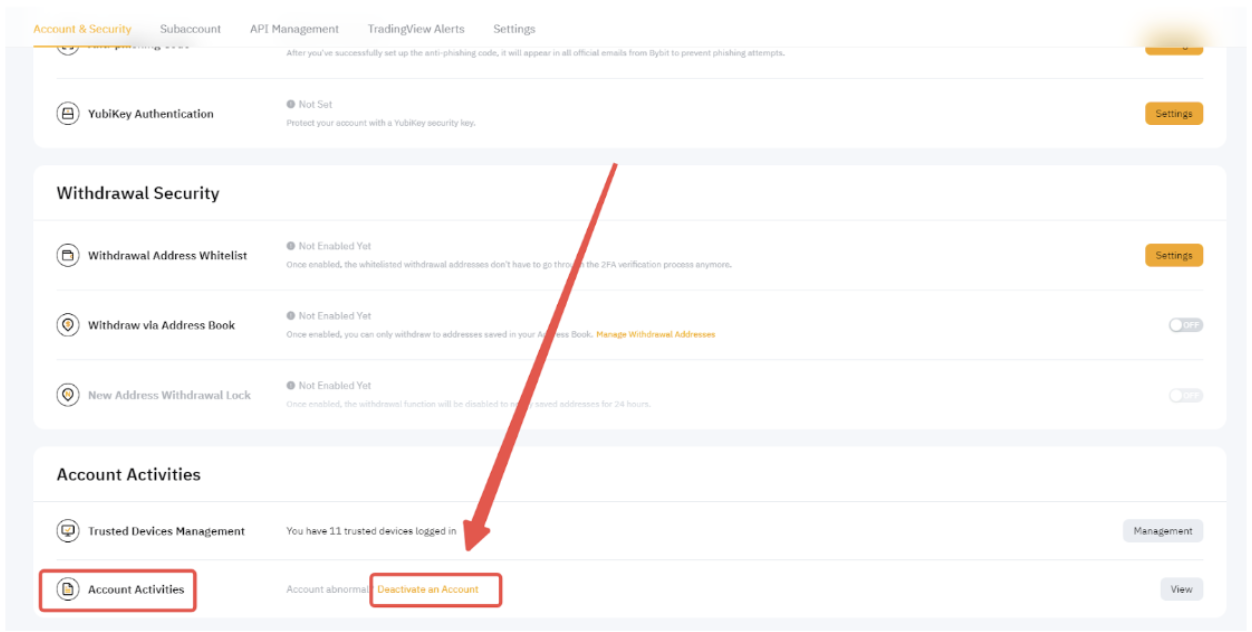This screenshot has width=1252, height=632.
Task: Click the New Address Withdrawal Lock icon
Action: 68,395
